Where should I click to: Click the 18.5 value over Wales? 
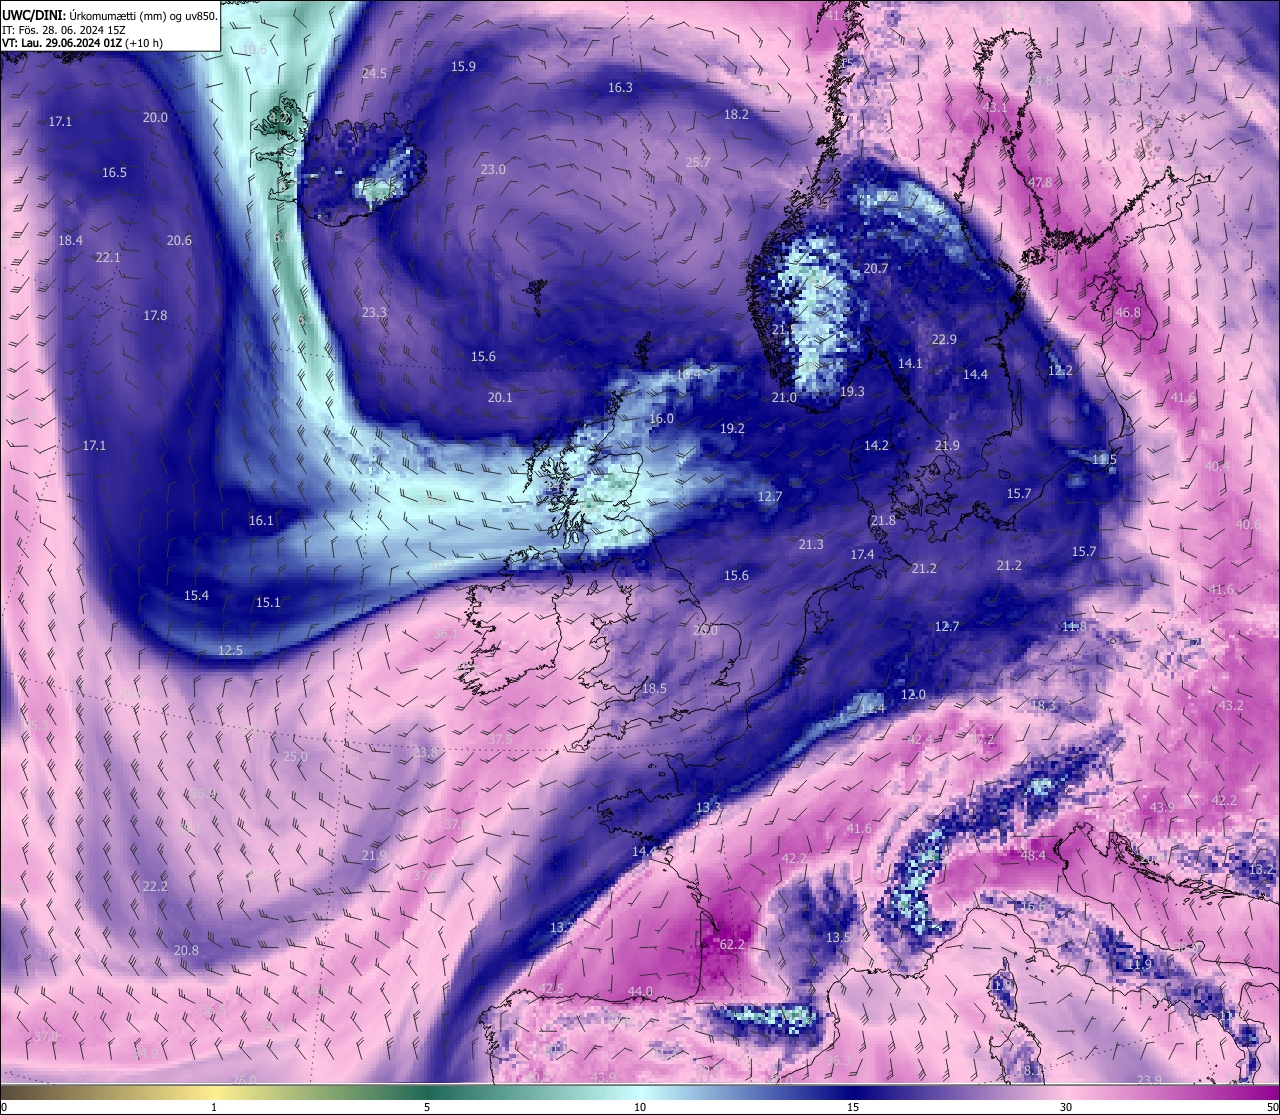click(654, 688)
